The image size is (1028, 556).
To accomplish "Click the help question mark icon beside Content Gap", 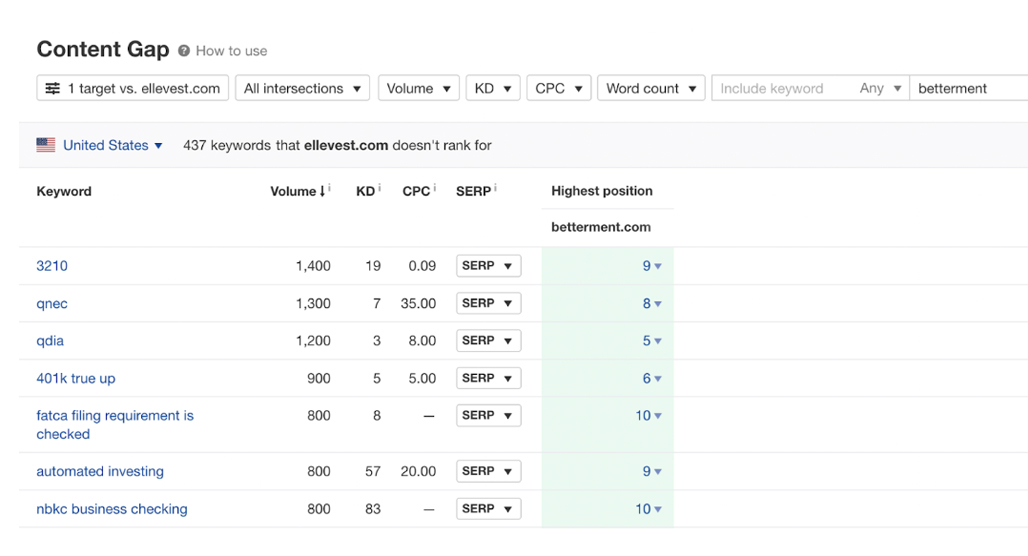I will (x=184, y=51).
